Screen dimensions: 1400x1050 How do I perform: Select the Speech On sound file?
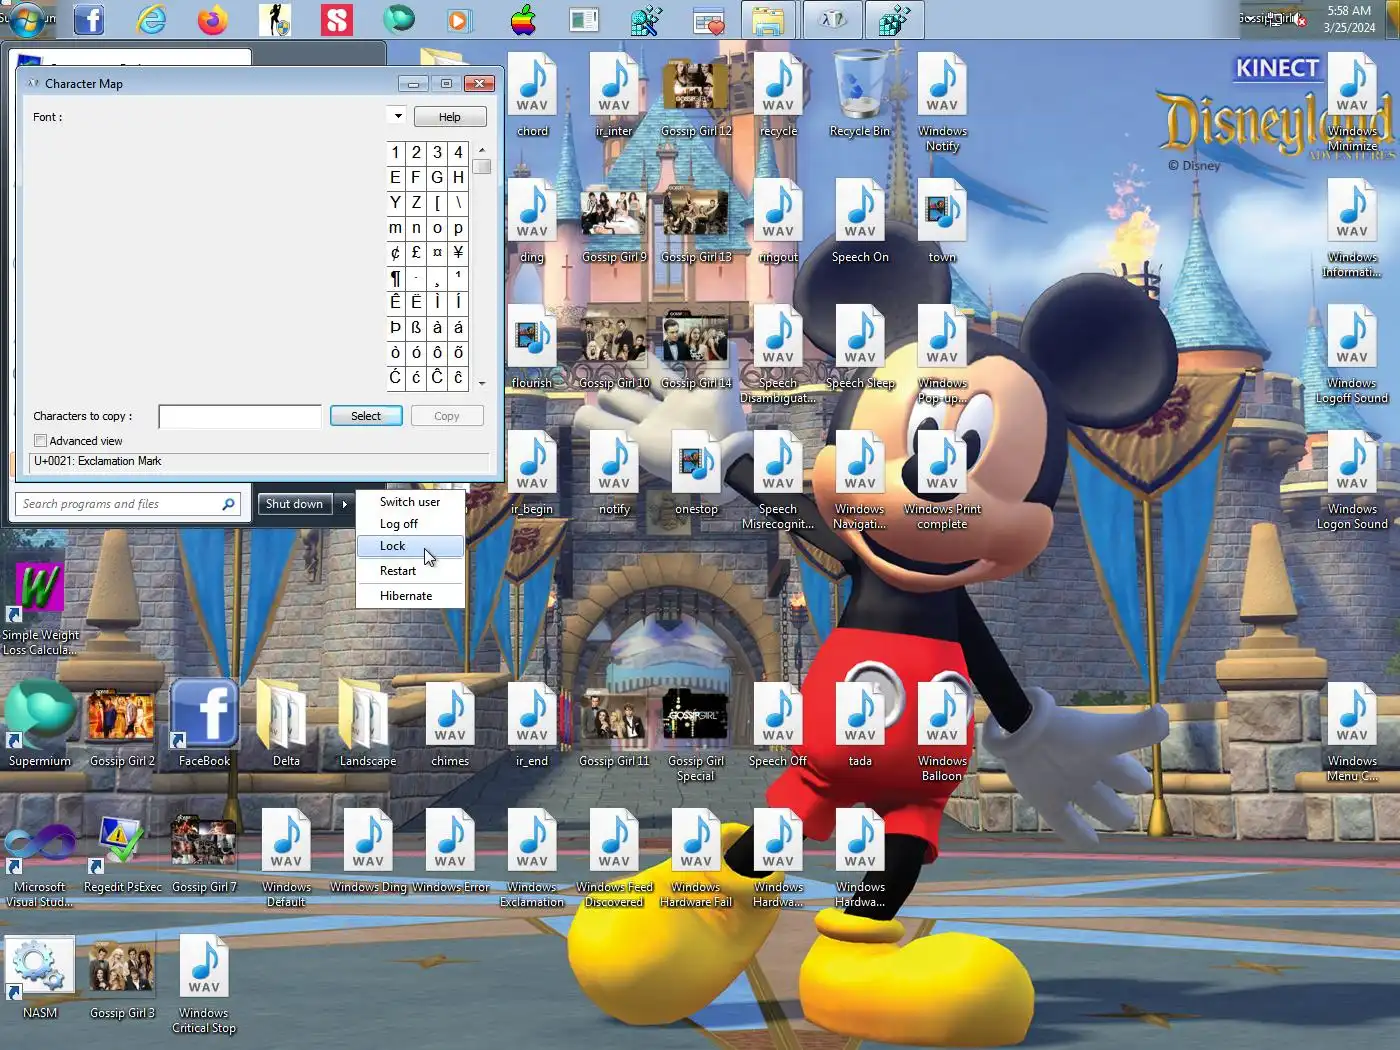coord(860,221)
